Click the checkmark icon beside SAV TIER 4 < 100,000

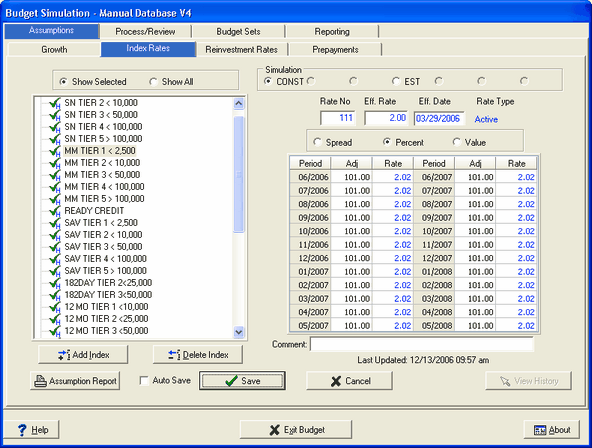pyautogui.click(x=55, y=260)
